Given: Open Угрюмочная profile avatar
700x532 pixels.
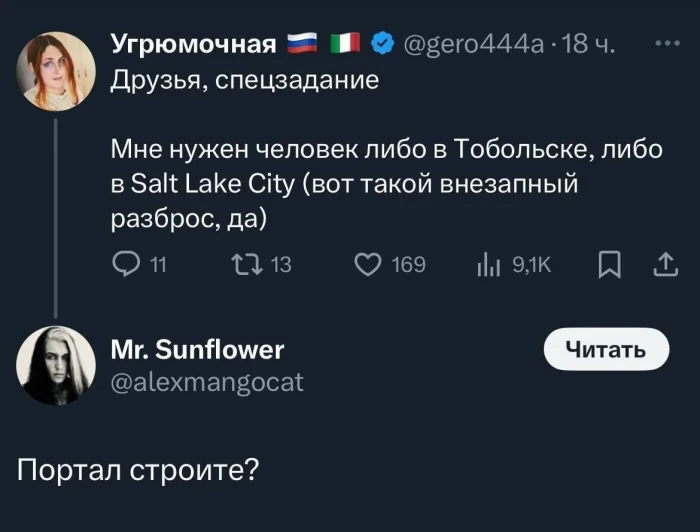Looking at the screenshot, I should coord(56,71).
